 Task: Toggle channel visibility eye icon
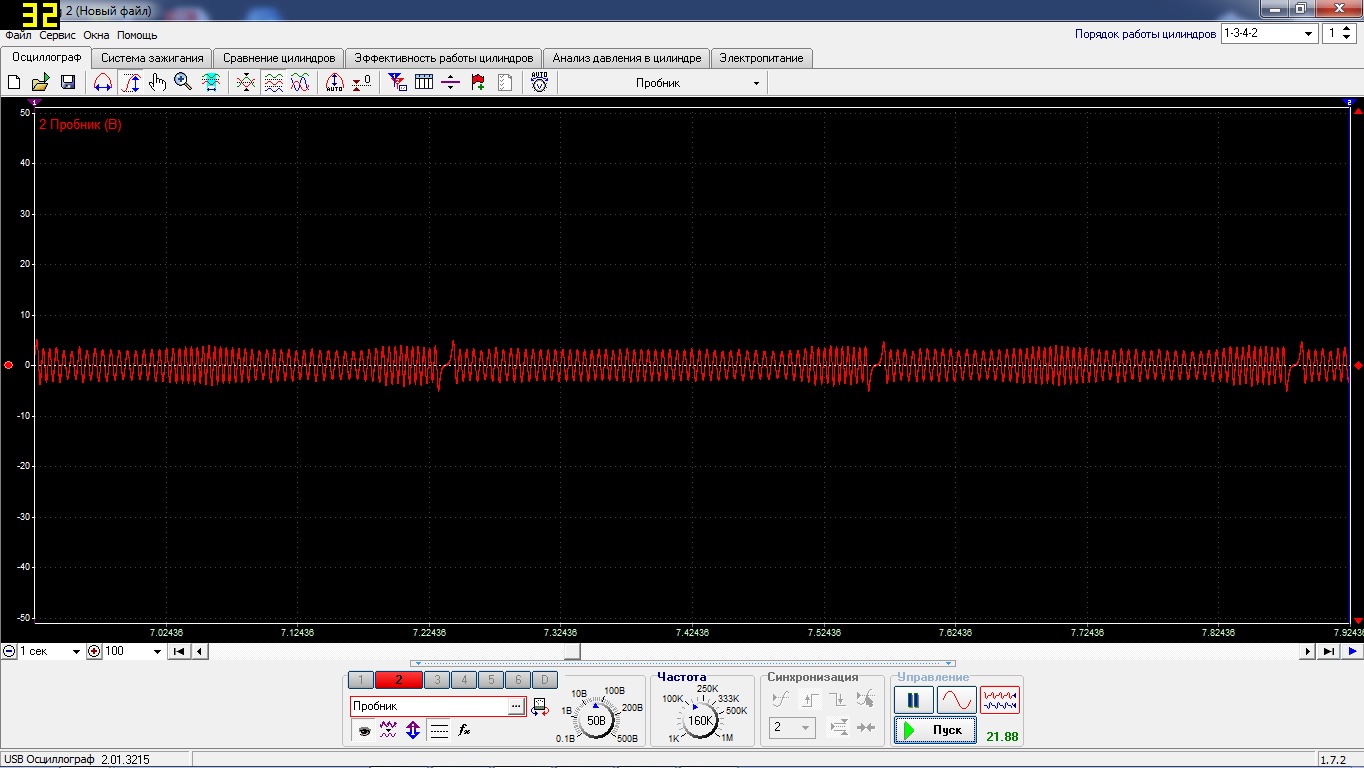pos(364,731)
